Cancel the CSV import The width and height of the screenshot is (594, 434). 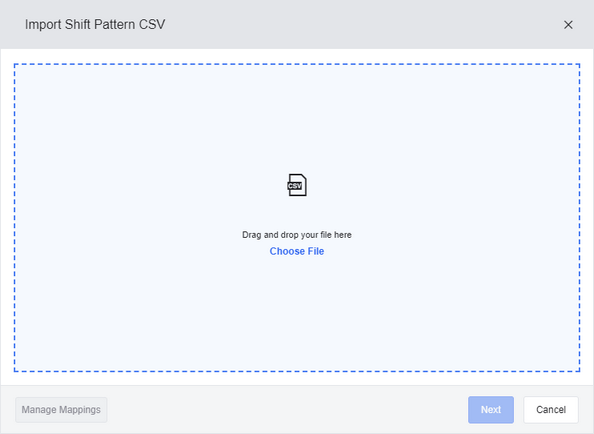tap(551, 409)
